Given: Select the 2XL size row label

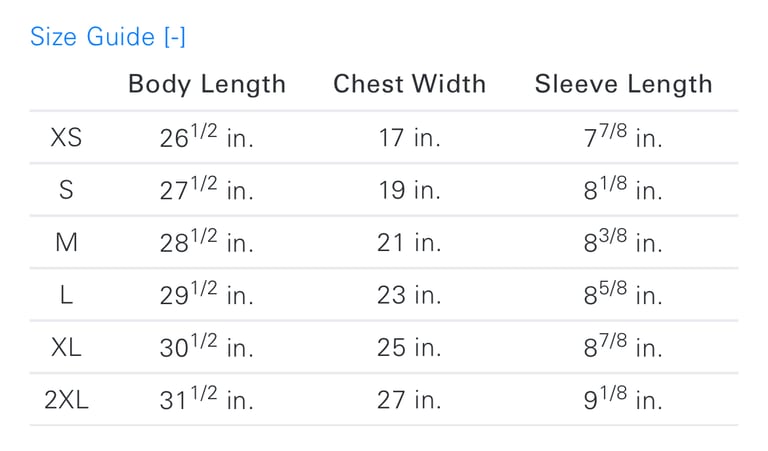Looking at the screenshot, I should pyautogui.click(x=66, y=400).
